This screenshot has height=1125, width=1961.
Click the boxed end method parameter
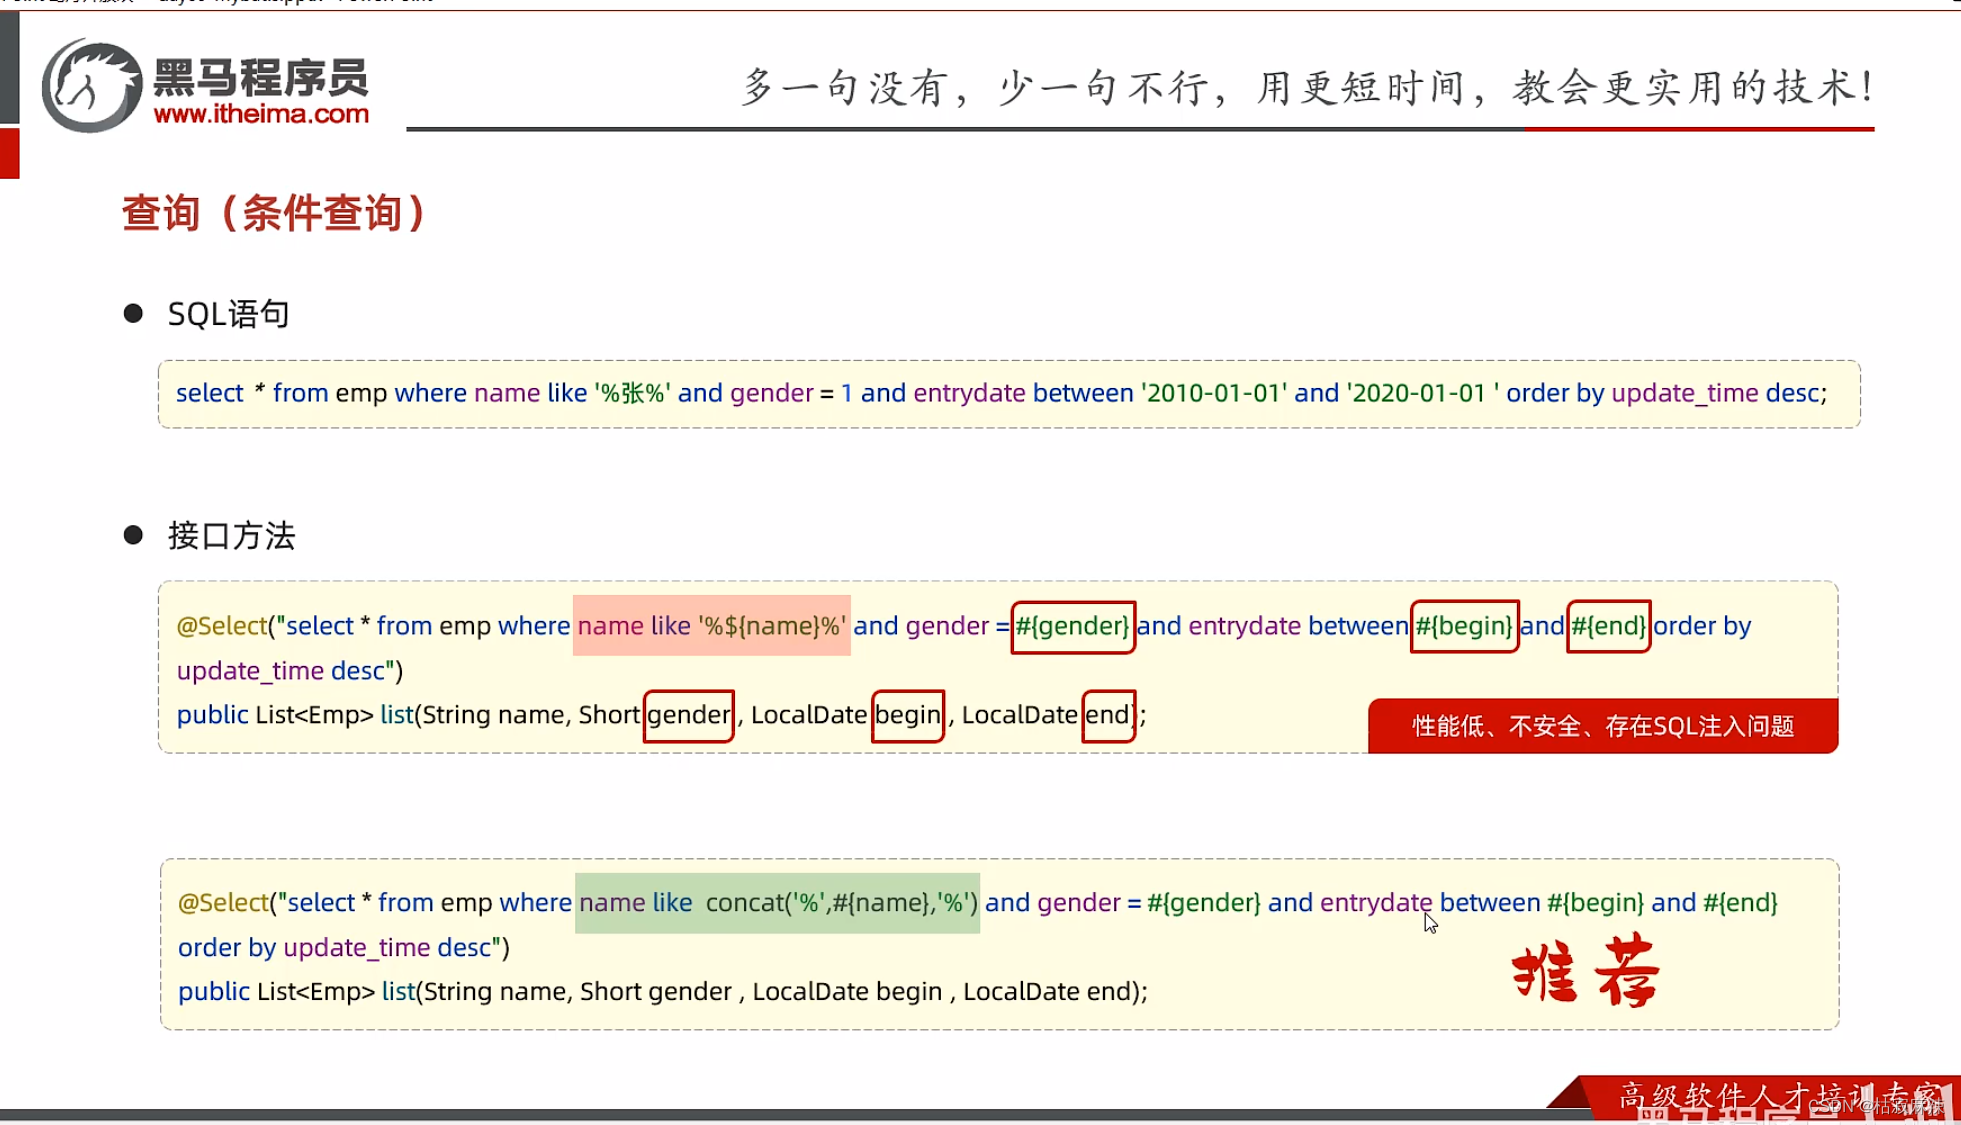[x=1108, y=715]
